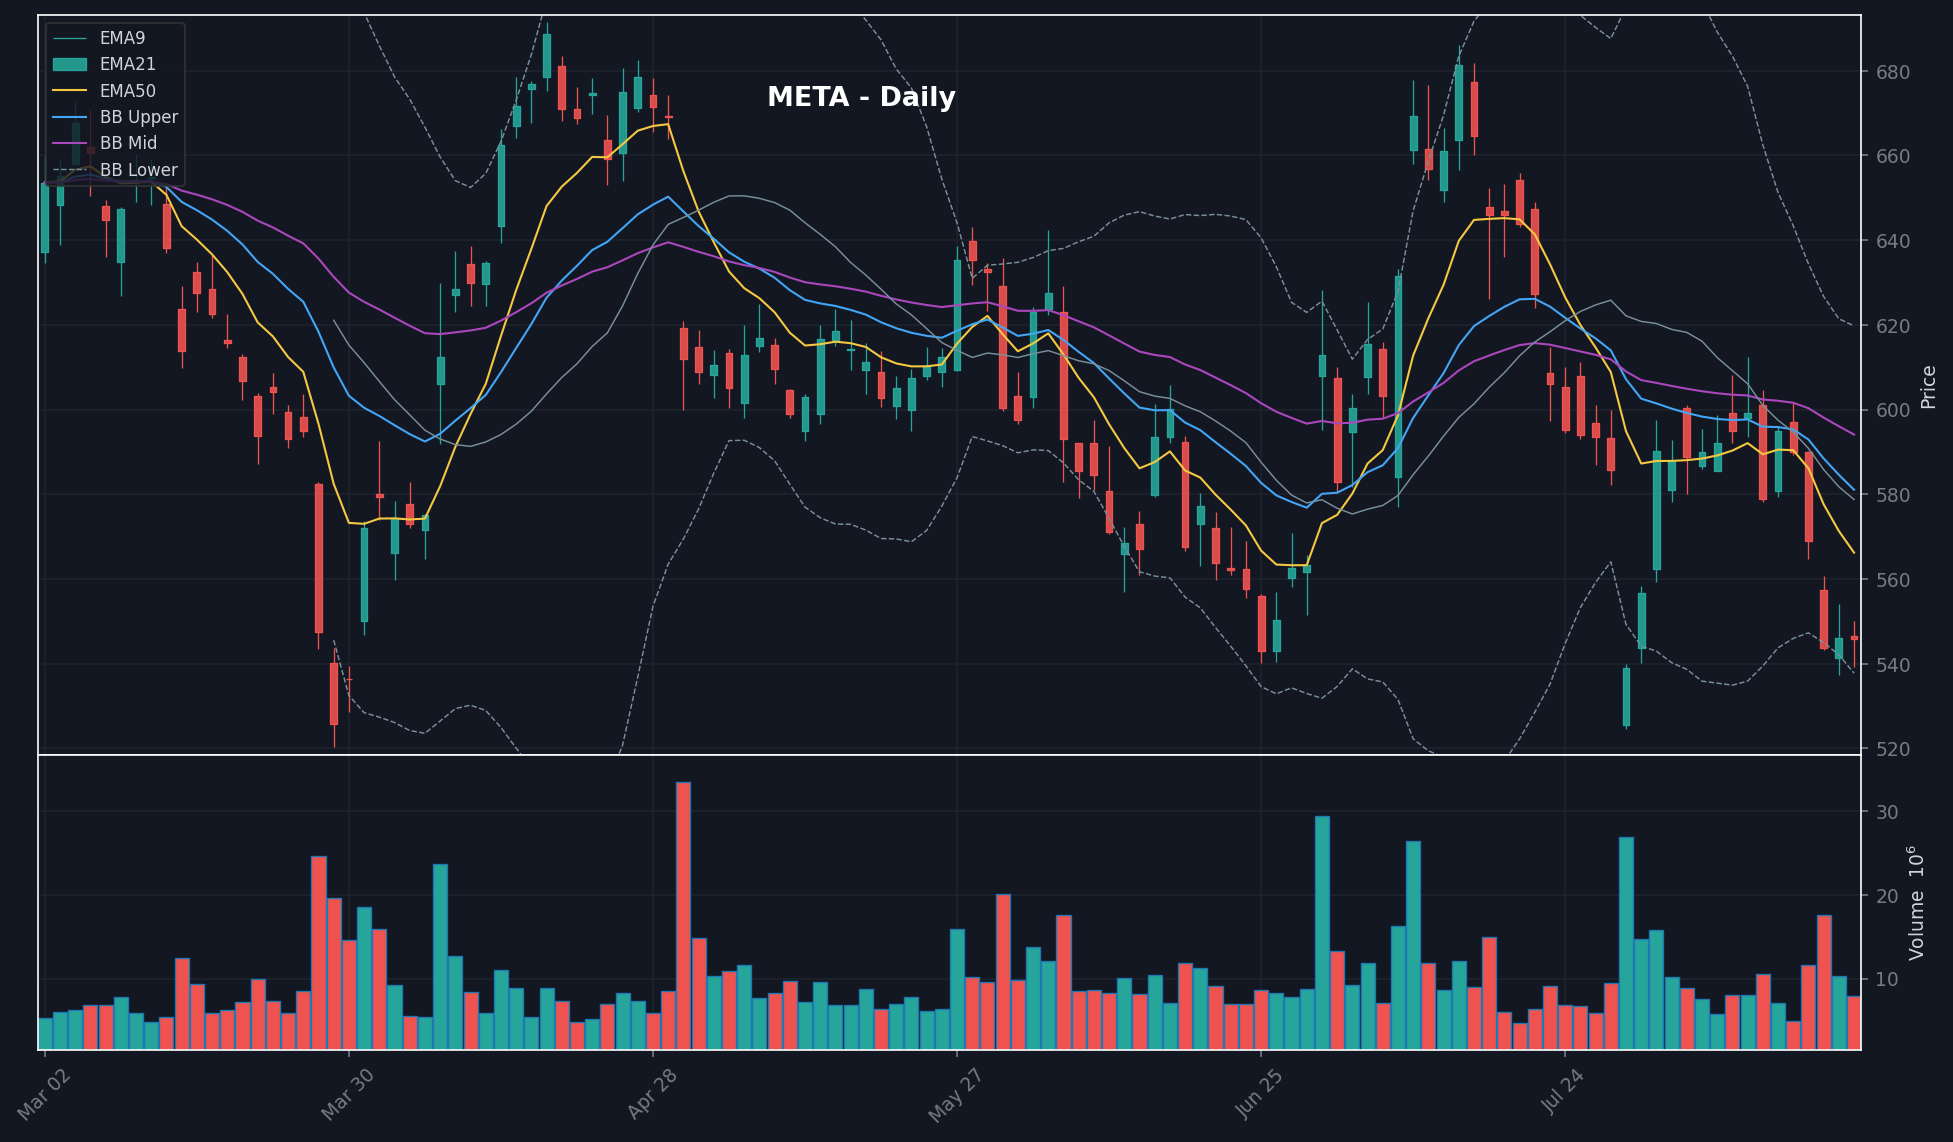Click the 20 volume axis tick label
Image resolution: width=1953 pixels, height=1142 pixels.
tap(1887, 896)
